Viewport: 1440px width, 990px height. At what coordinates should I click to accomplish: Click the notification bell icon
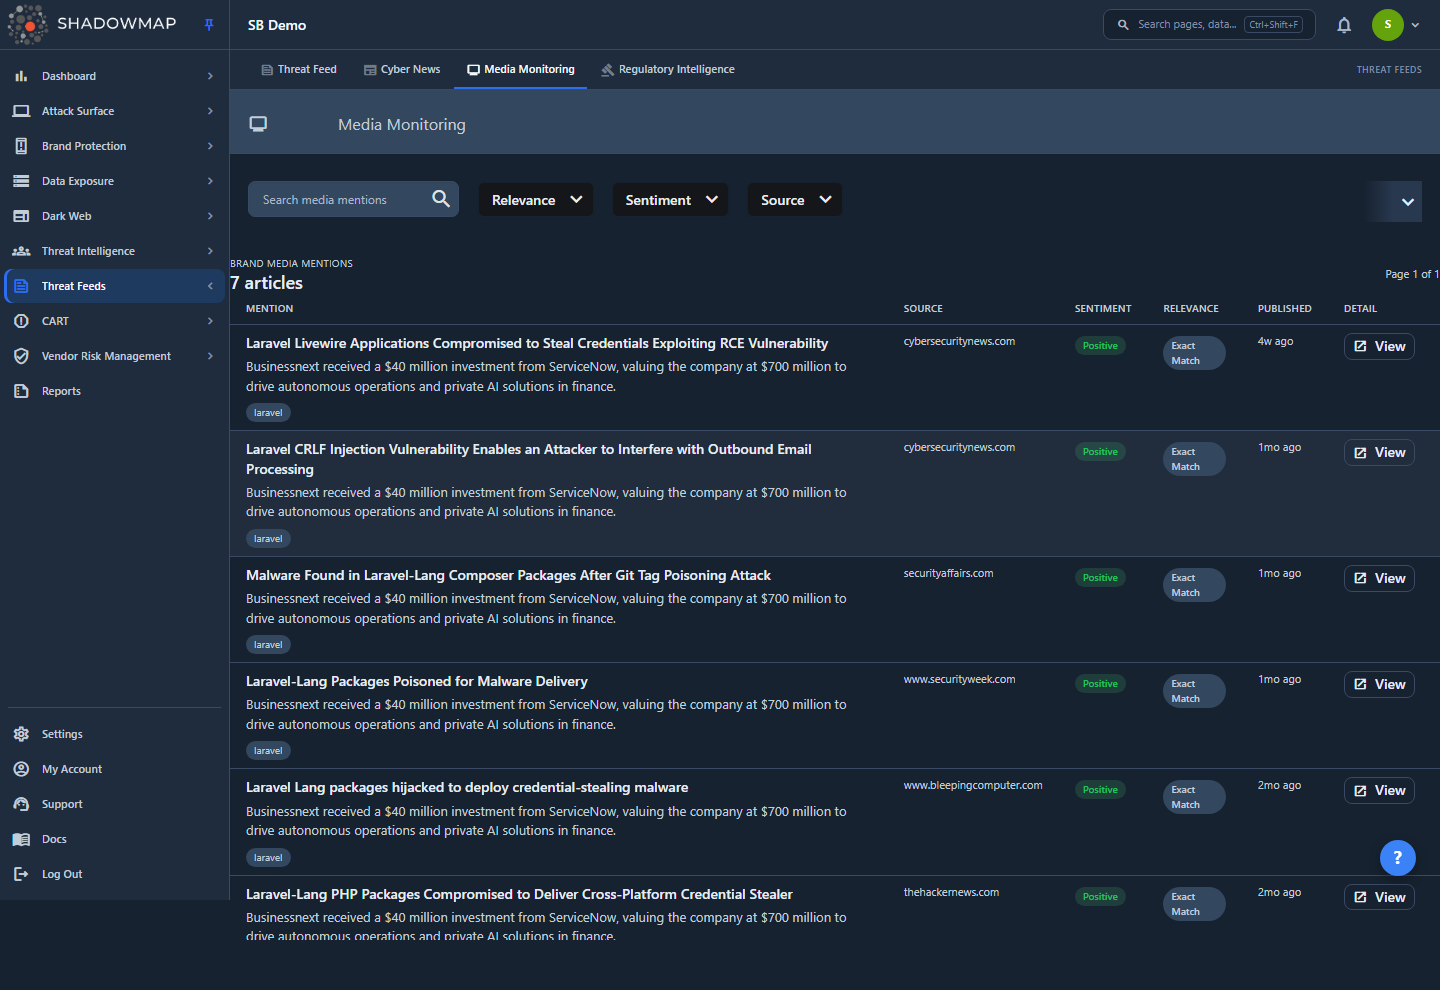tap(1344, 25)
